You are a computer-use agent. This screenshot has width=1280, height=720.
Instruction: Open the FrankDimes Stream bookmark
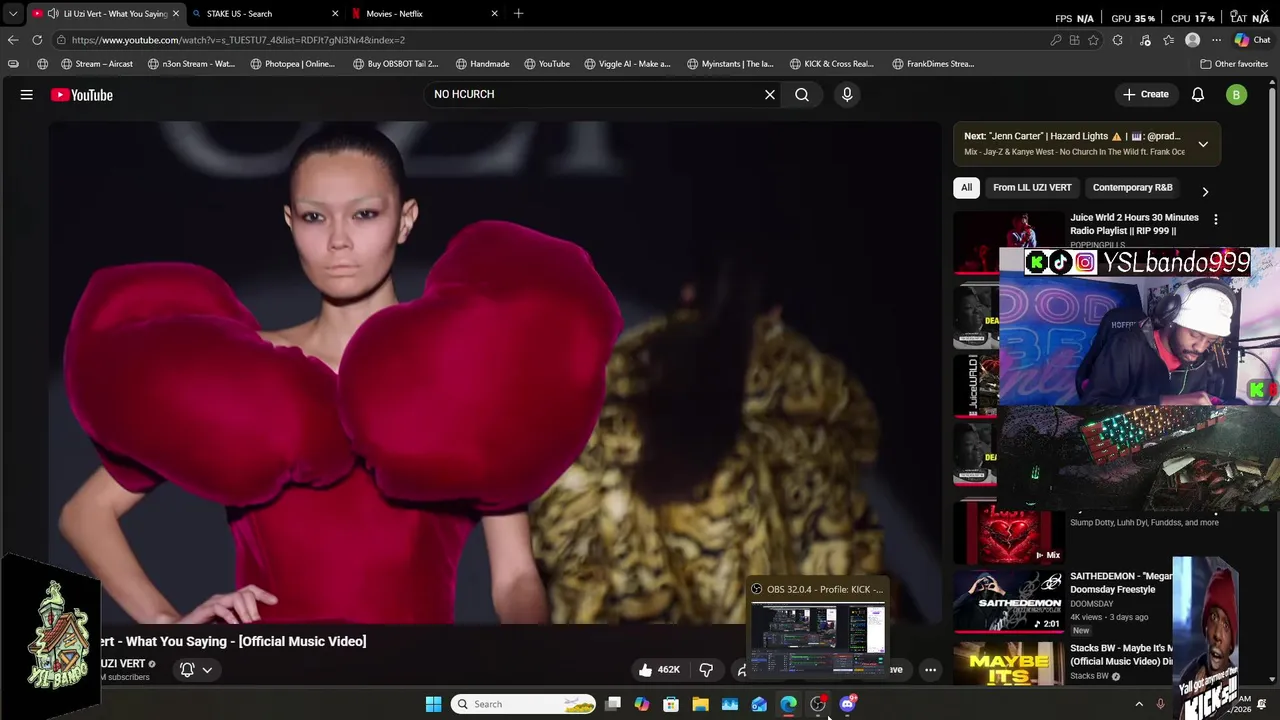(932, 64)
